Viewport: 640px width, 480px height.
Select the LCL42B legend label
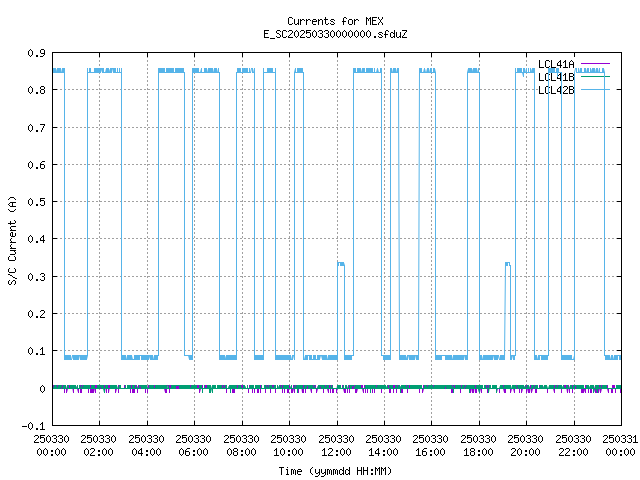point(556,90)
